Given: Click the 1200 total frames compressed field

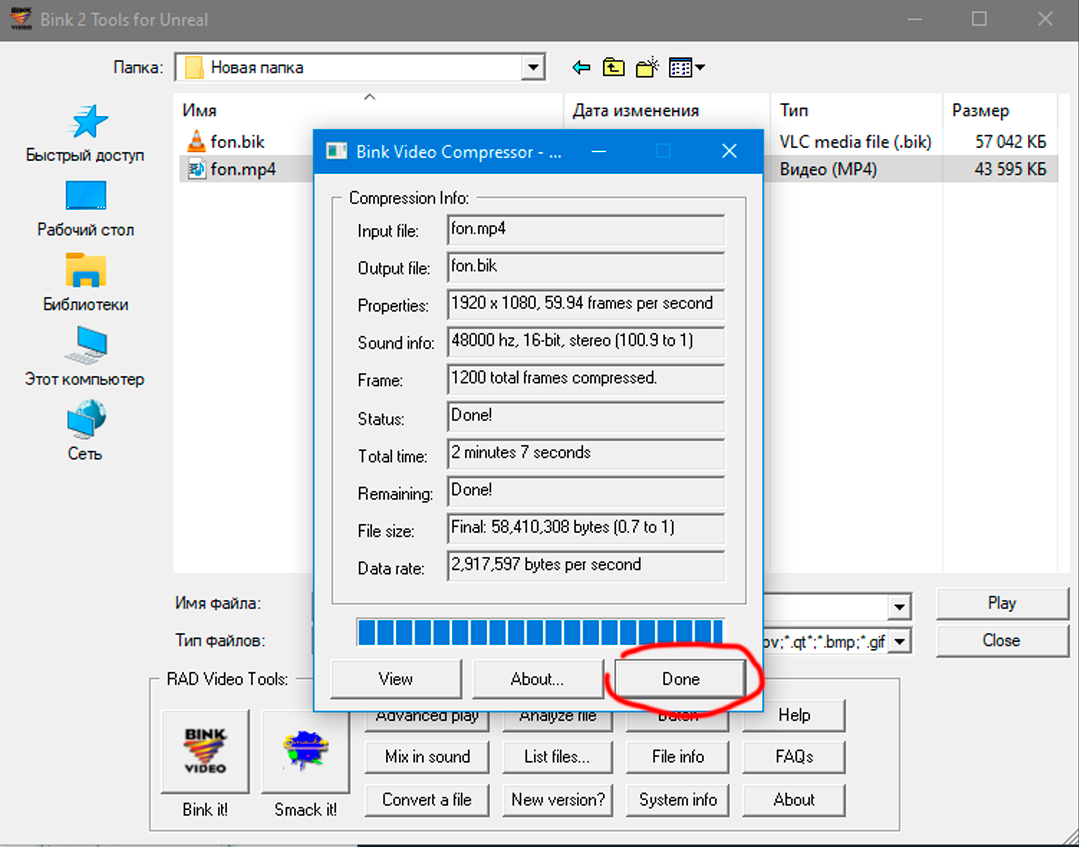Looking at the screenshot, I should 586,378.
